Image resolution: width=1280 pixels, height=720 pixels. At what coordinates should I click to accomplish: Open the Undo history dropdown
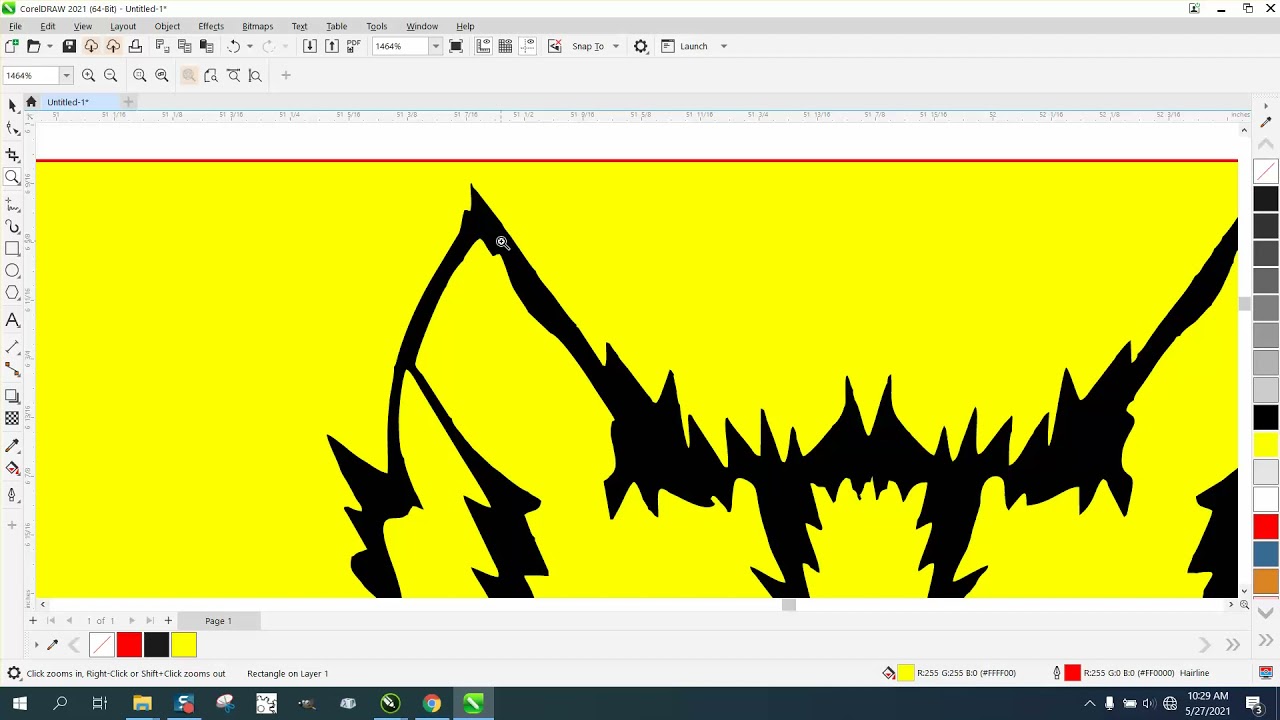click(x=249, y=46)
